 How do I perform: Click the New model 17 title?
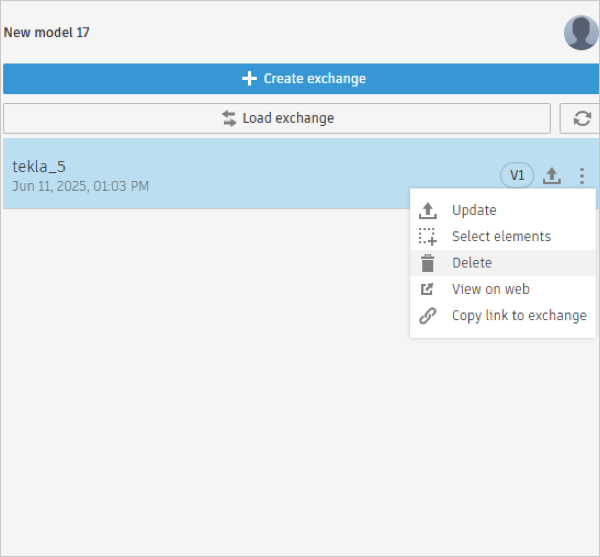47,33
